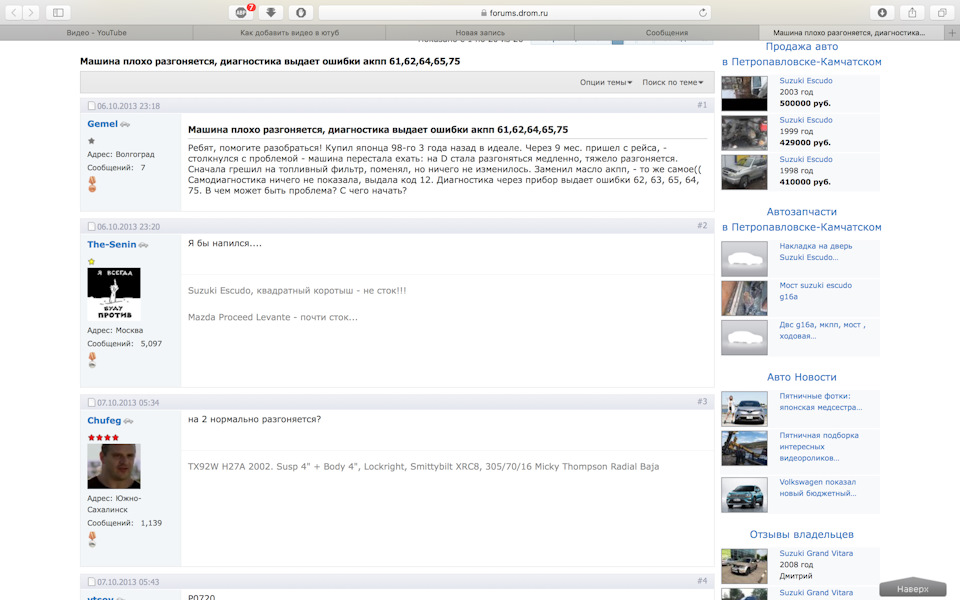Open the Авто Новости heading link
Viewport: 960px width, 600px height.
[801, 377]
